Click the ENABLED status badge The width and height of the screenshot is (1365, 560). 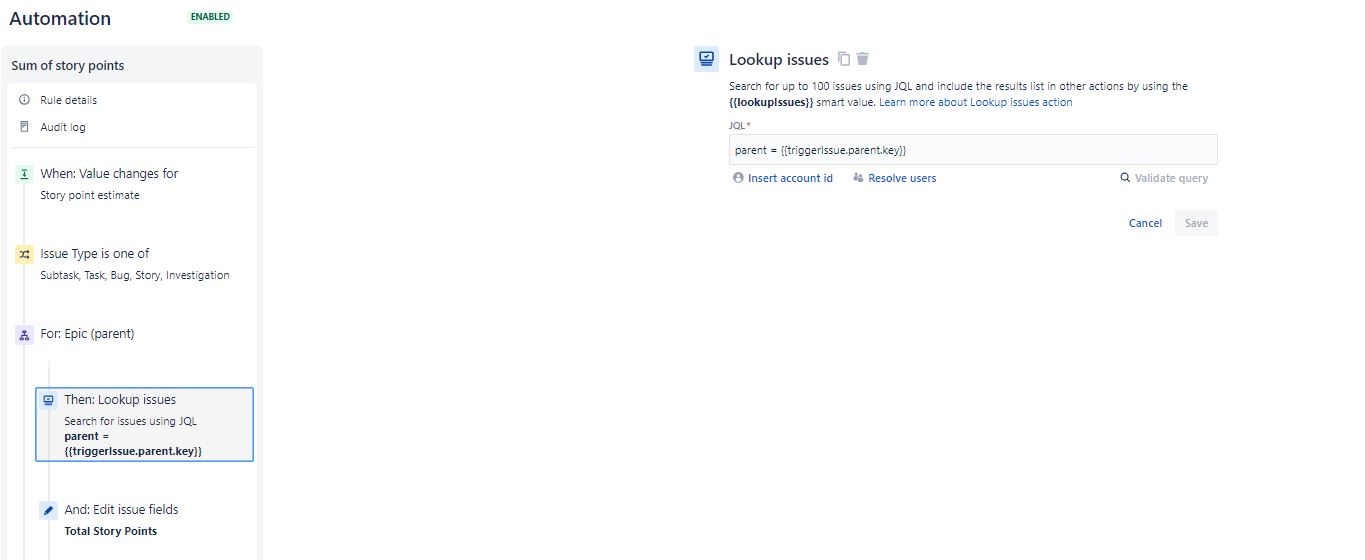(x=210, y=17)
